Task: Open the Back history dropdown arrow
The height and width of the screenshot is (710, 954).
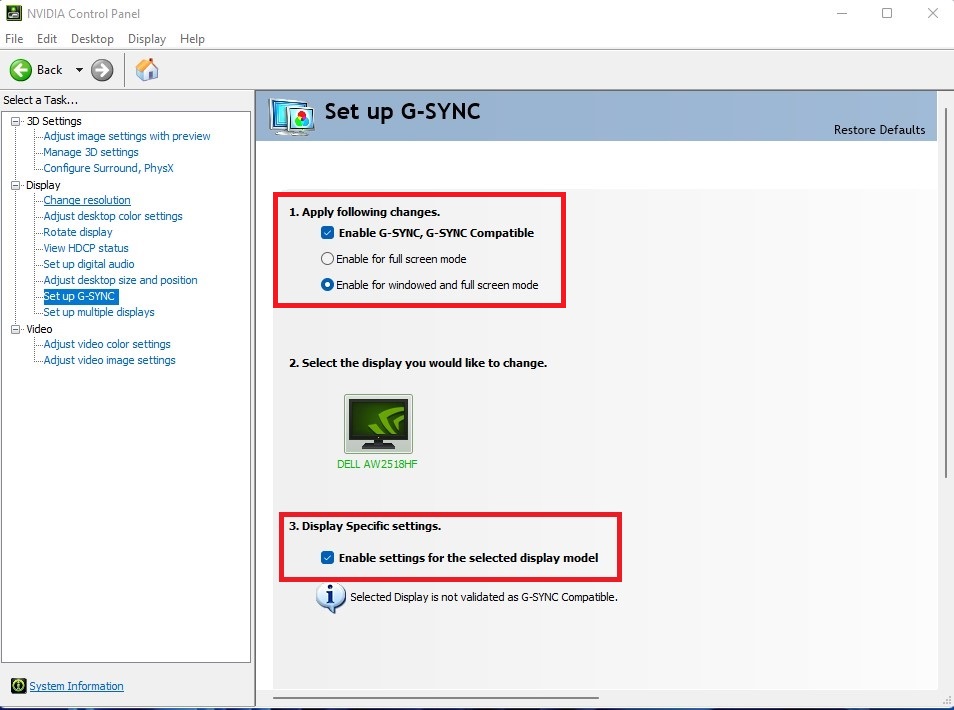Action: [79, 70]
